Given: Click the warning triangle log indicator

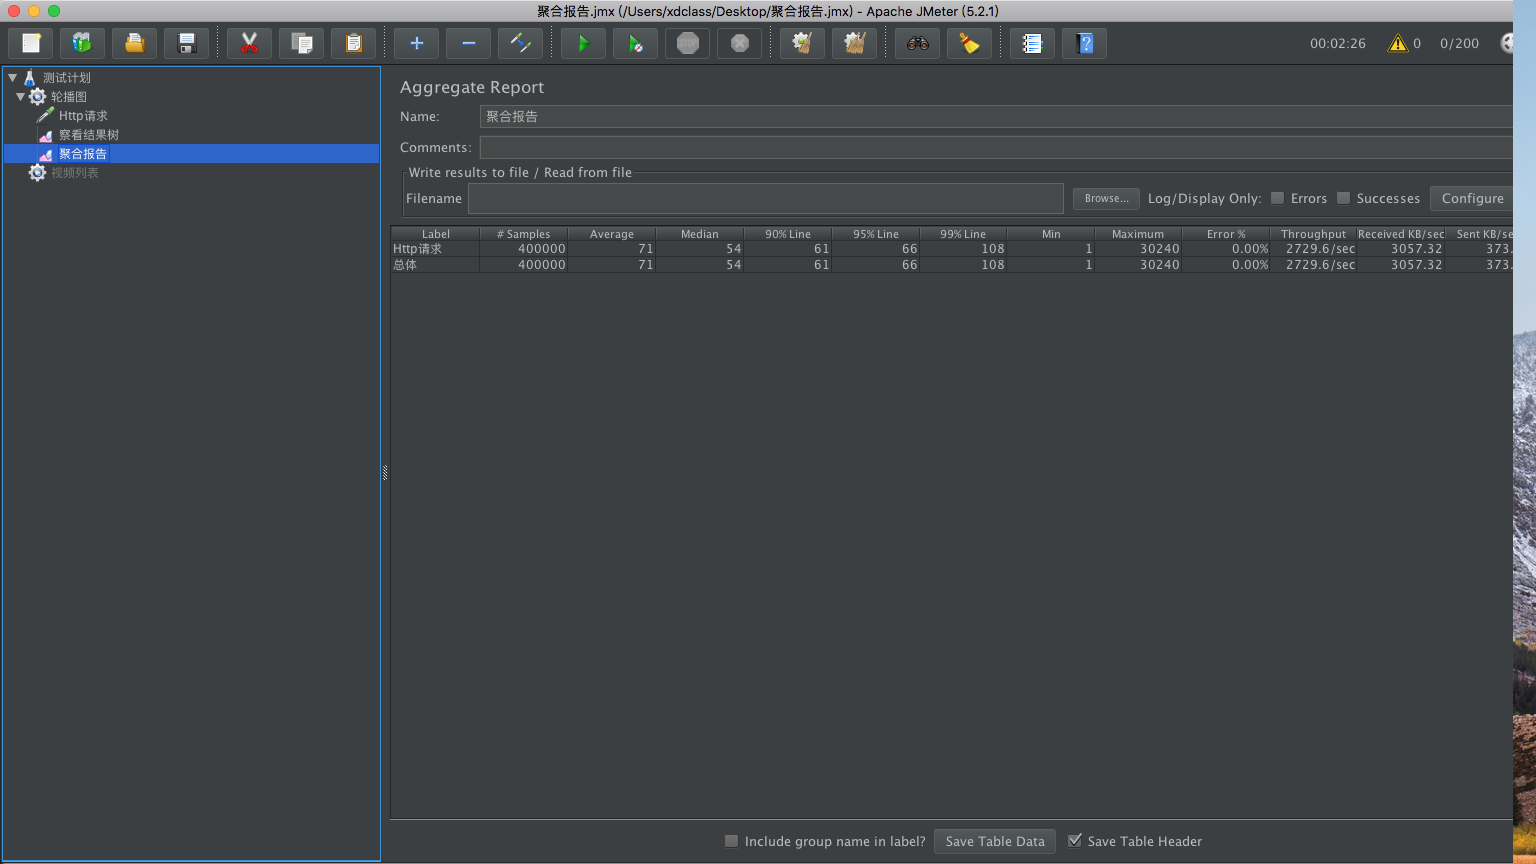Looking at the screenshot, I should click(x=1397, y=43).
